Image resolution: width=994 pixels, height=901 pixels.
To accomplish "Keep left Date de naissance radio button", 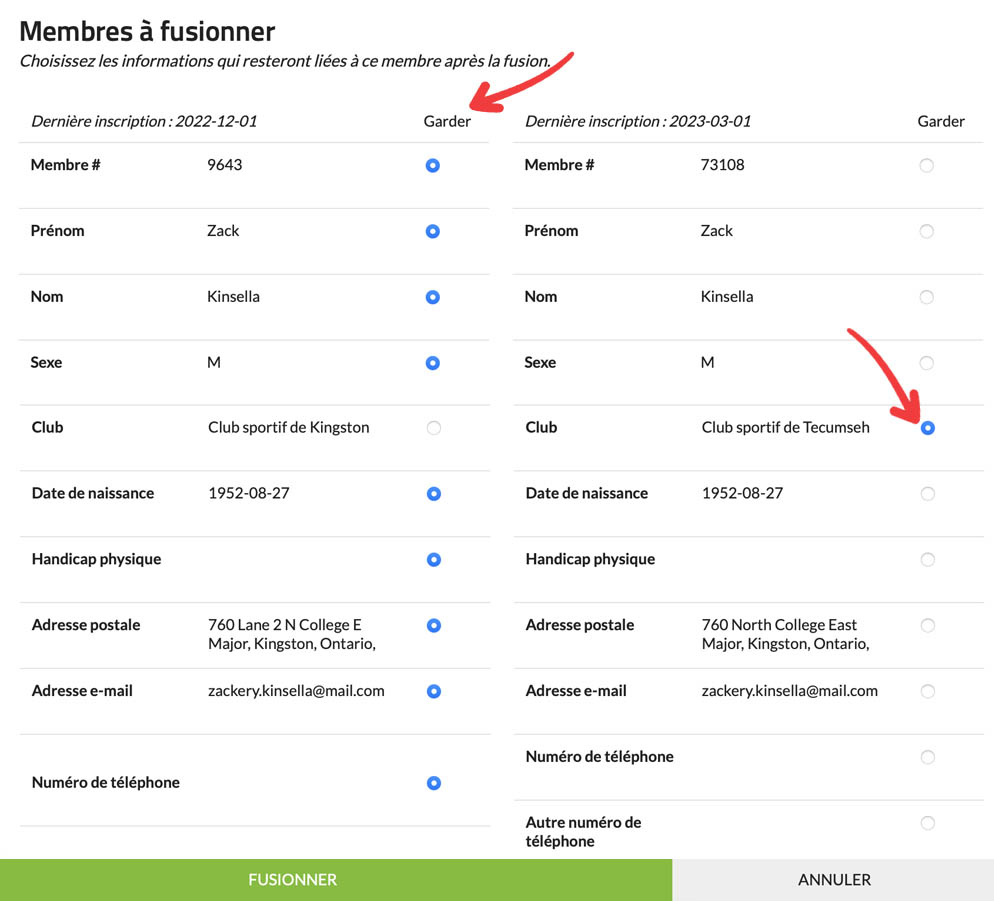I will click(x=433, y=494).
